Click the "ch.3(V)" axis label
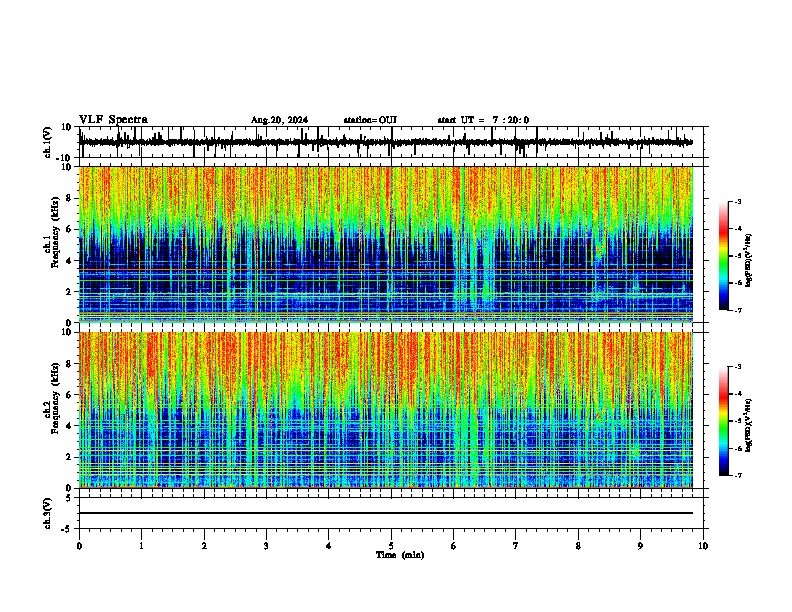Viewport: 792px width, 612px height. pyautogui.click(x=48, y=514)
